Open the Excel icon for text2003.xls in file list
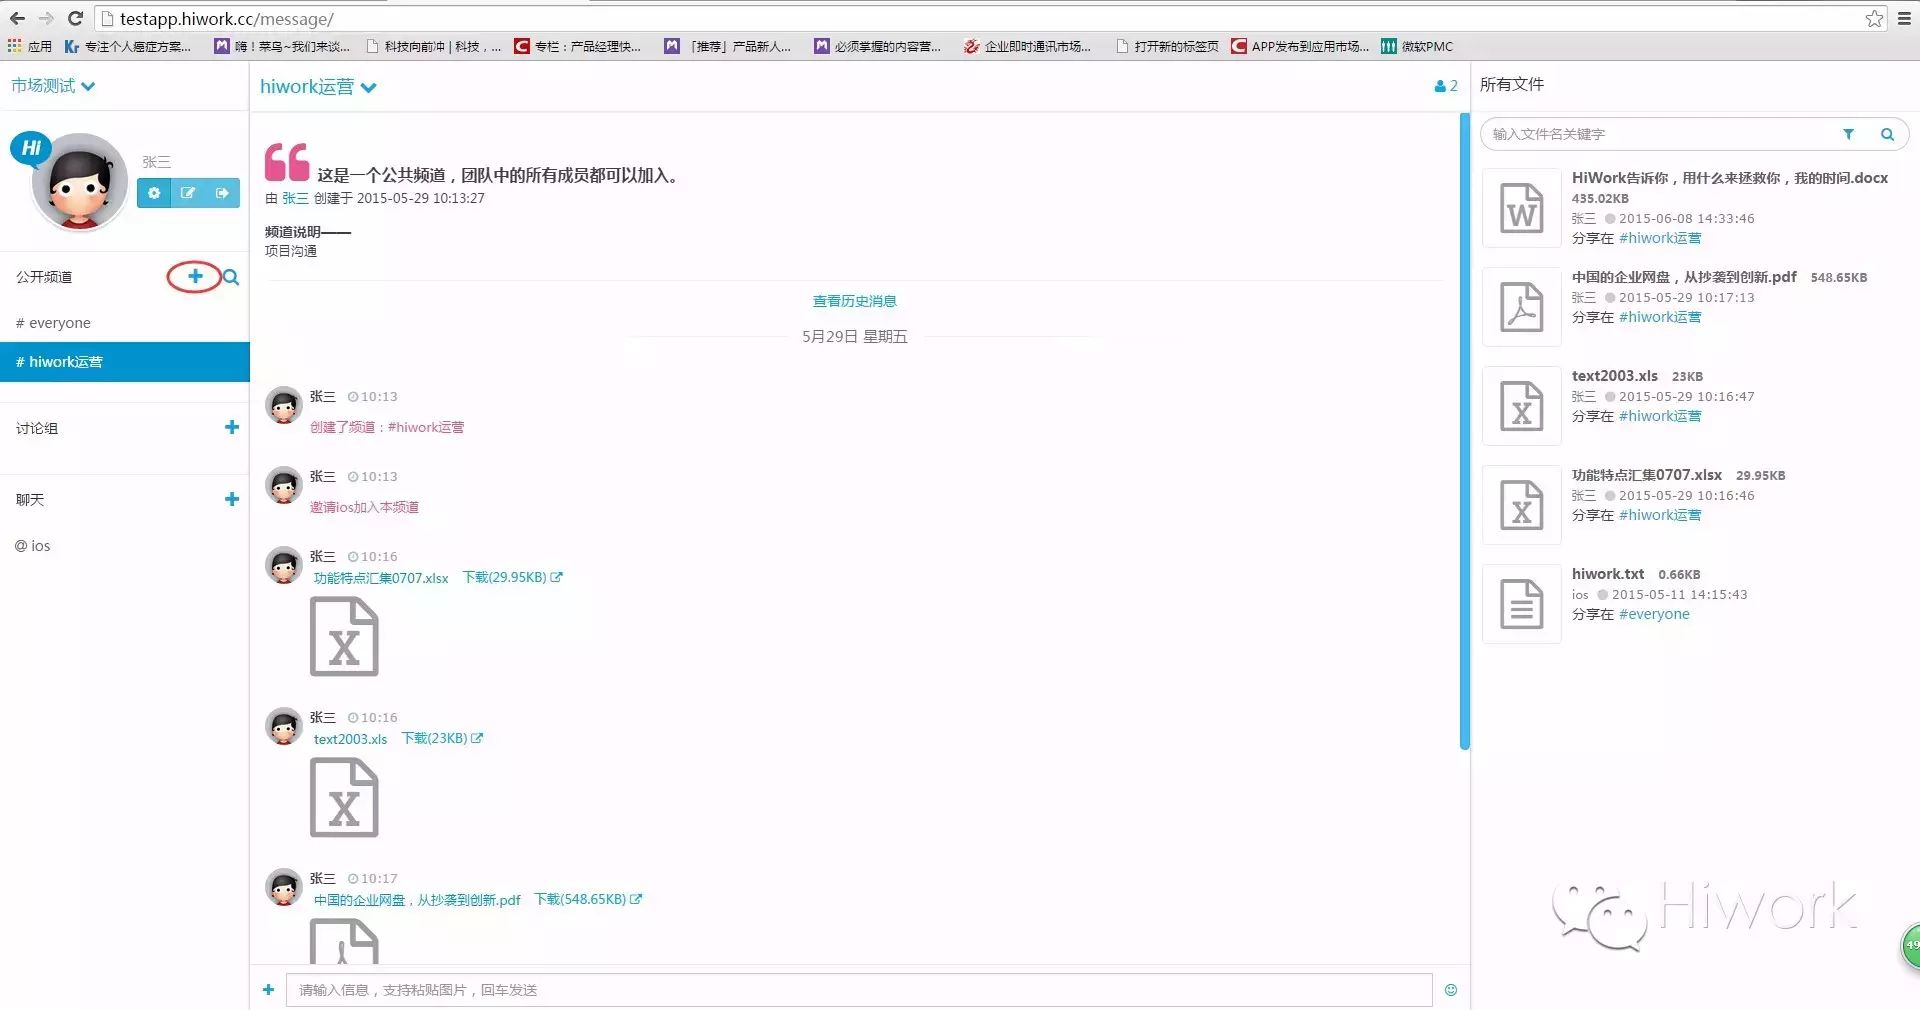This screenshot has width=1920, height=1010. 1521,406
